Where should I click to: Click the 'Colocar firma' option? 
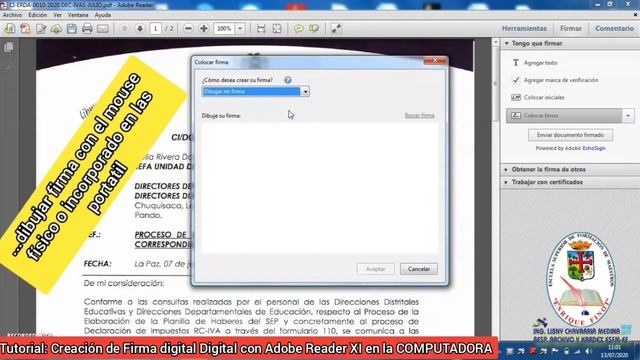coord(564,116)
